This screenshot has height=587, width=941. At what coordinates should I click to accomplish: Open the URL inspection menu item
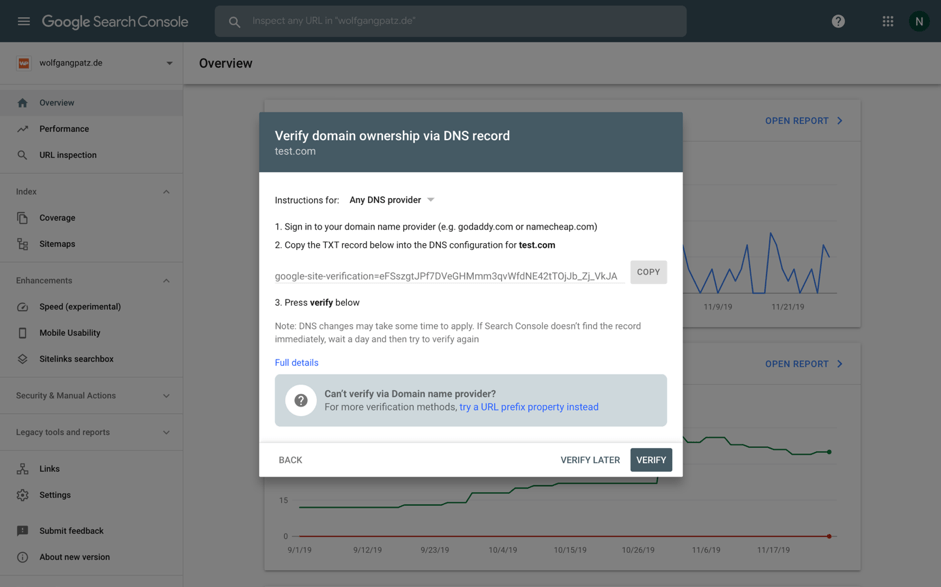[x=91, y=155]
